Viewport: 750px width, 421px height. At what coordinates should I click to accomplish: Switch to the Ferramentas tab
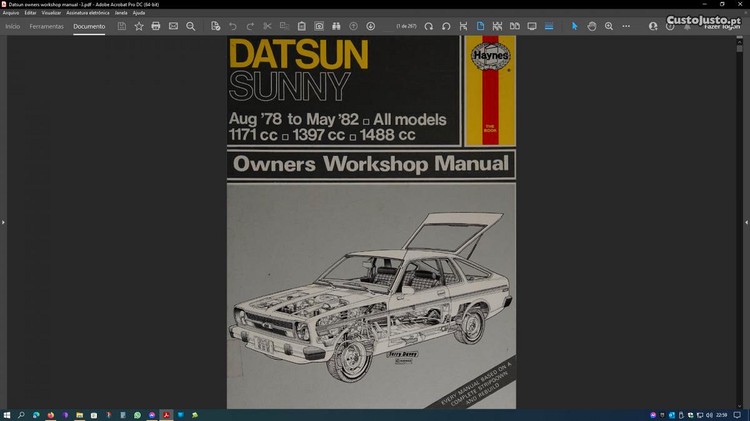point(46,26)
